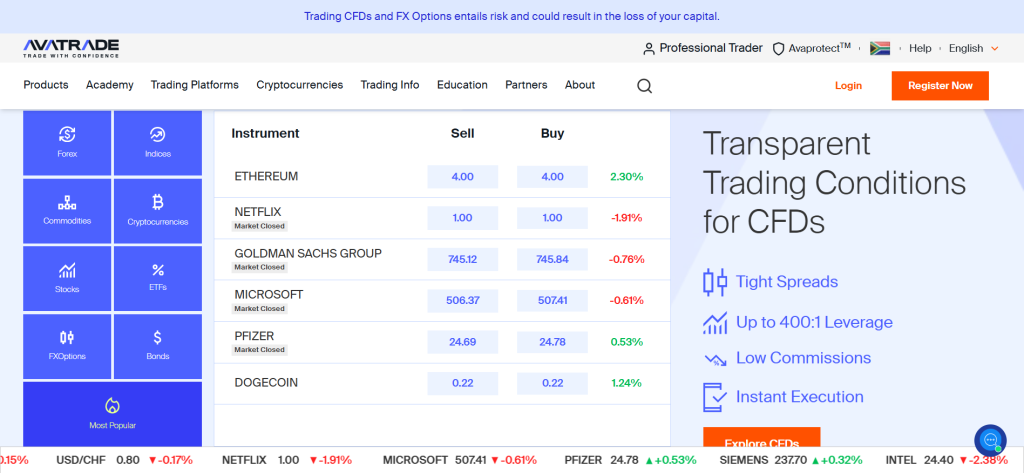Open the Education menu

click(462, 85)
